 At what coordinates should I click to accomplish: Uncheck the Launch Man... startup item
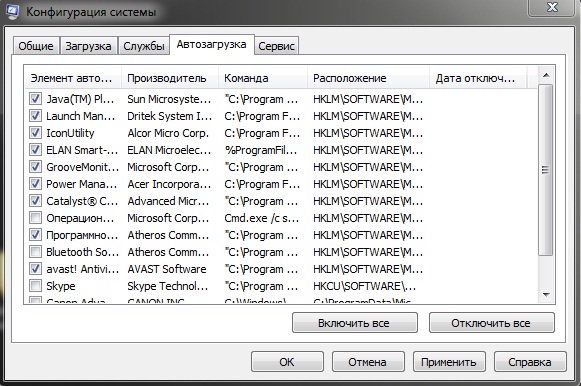pos(35,116)
